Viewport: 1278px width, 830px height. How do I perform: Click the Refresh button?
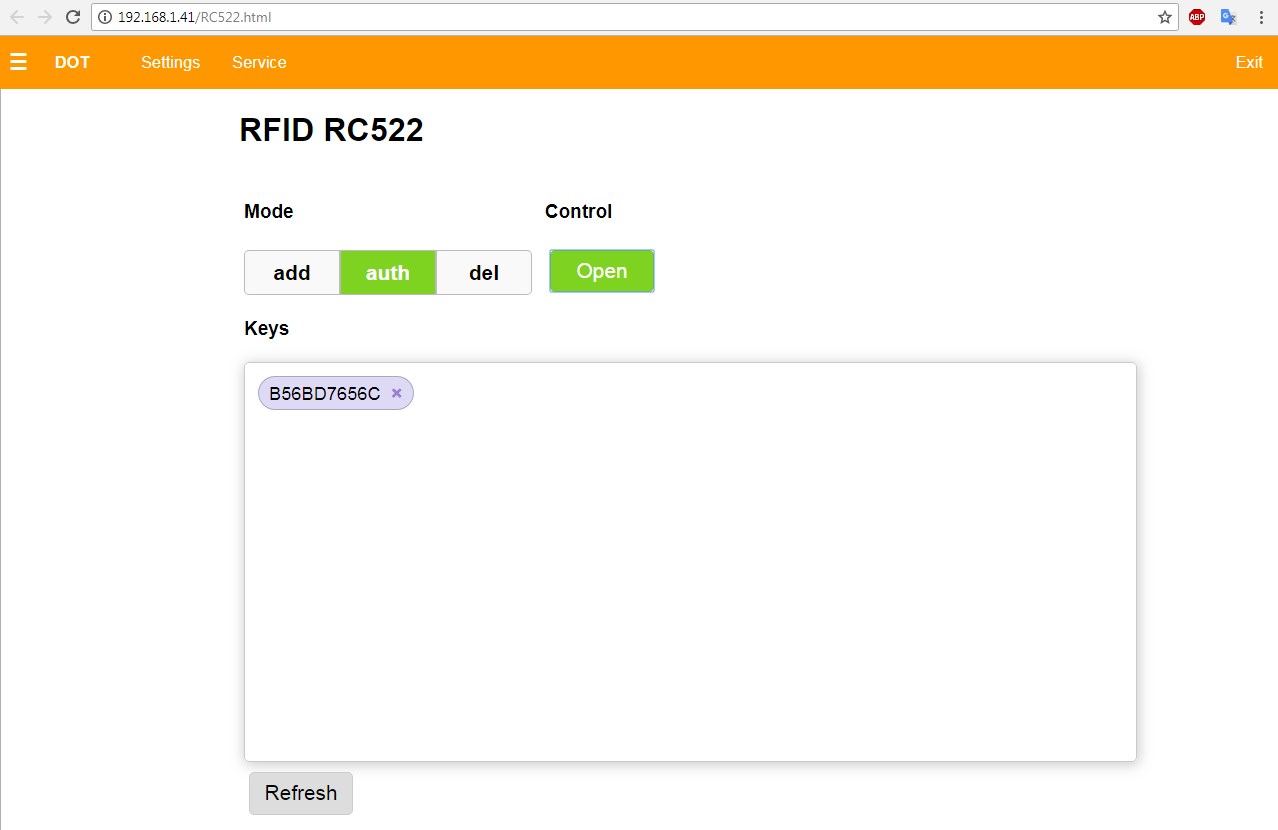tap(301, 793)
